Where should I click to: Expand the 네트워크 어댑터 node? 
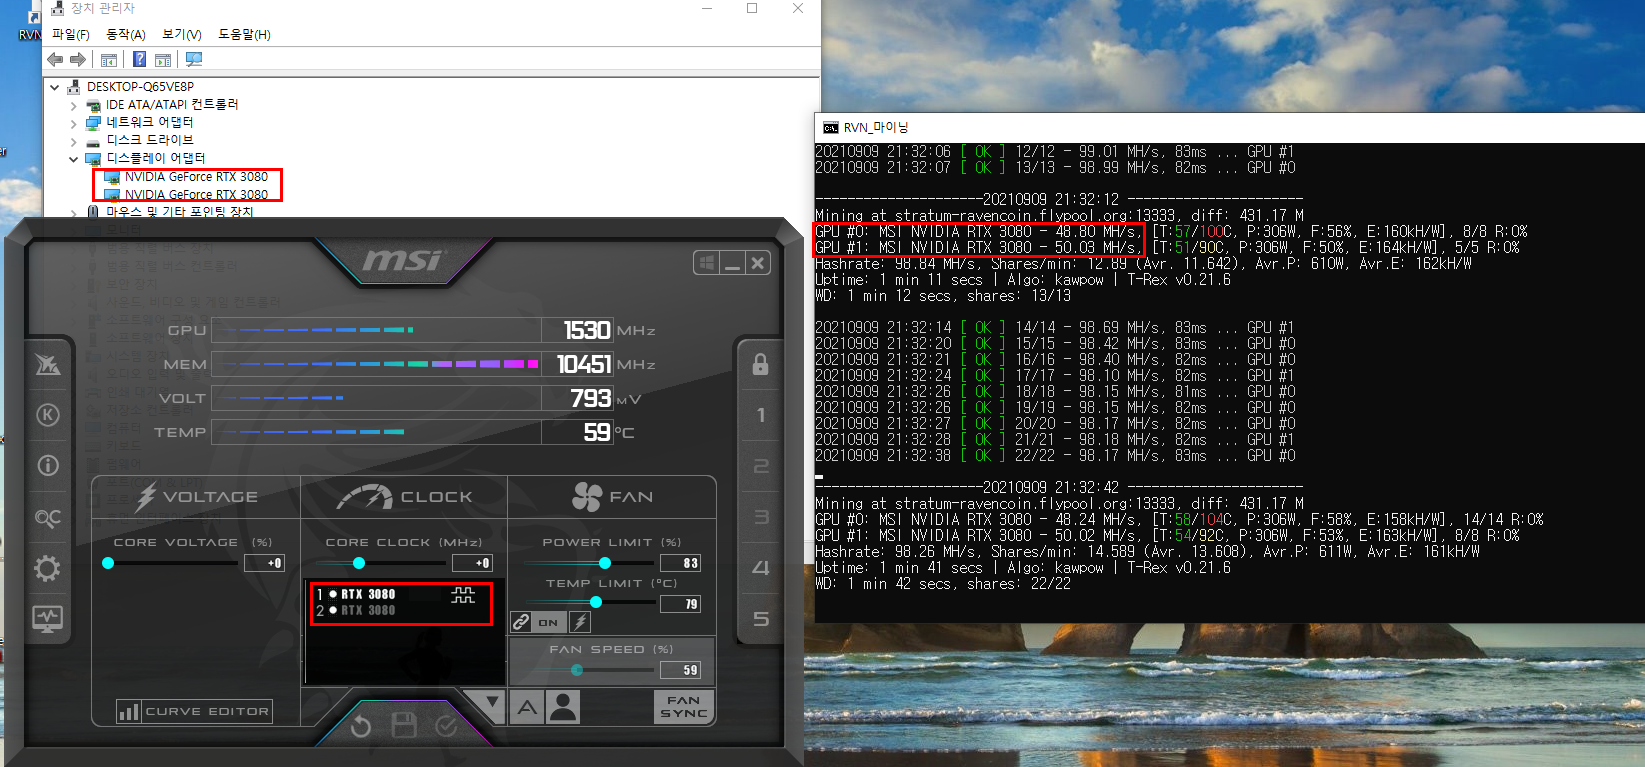[73, 123]
